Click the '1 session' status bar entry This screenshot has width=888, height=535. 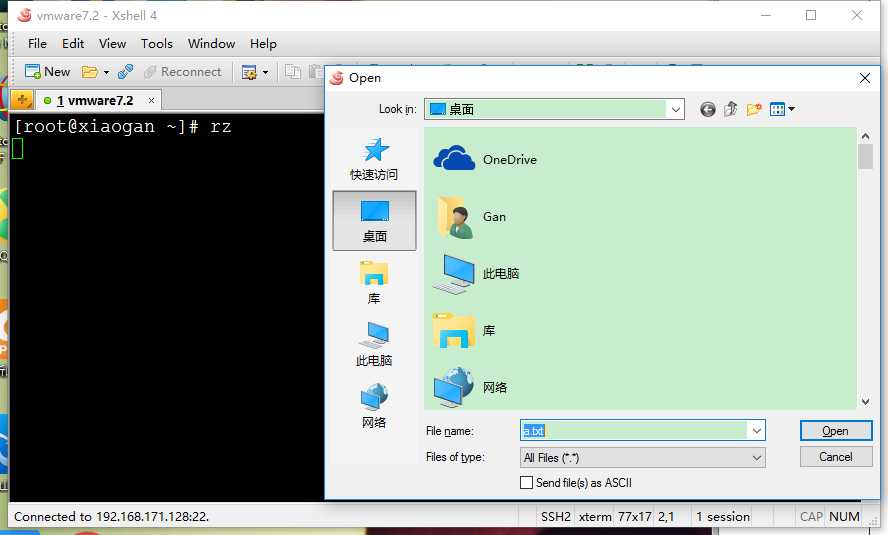coord(723,516)
